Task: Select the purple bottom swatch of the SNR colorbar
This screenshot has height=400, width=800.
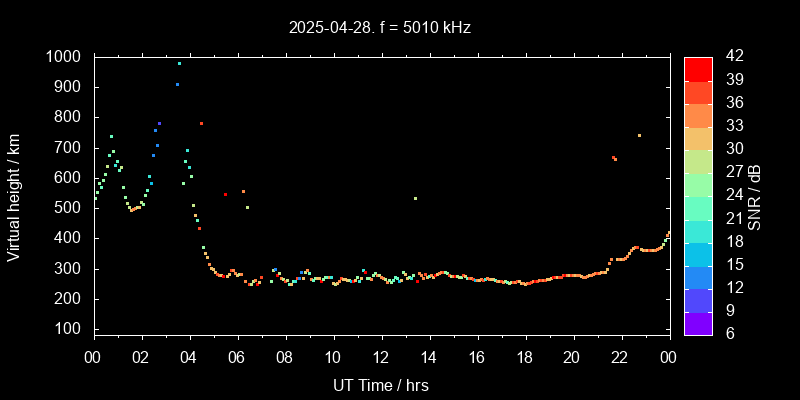Action: [x=698, y=323]
